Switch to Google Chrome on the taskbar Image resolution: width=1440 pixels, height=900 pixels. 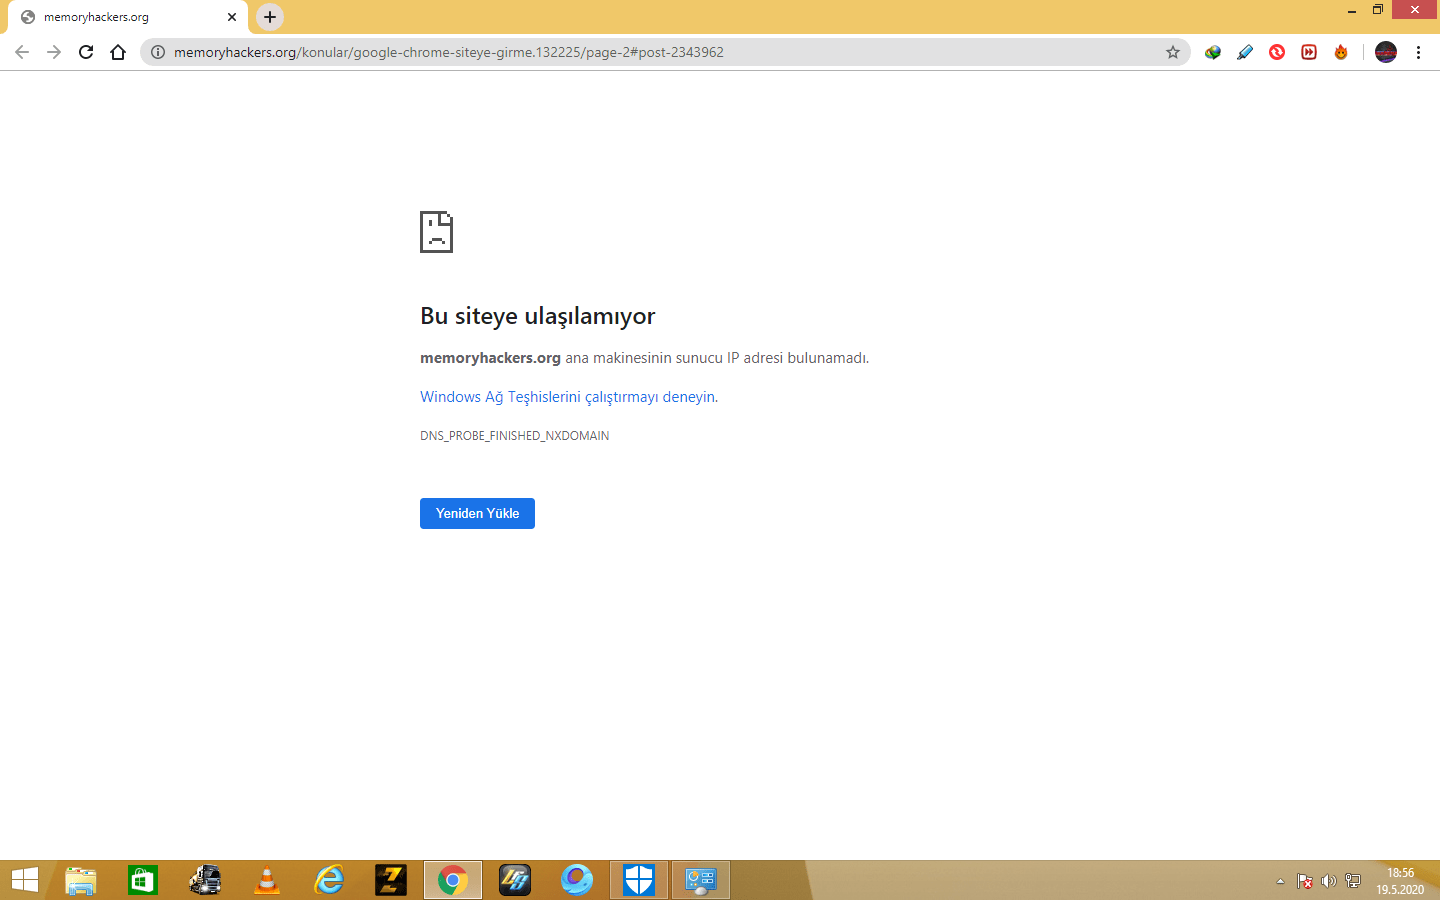click(453, 880)
